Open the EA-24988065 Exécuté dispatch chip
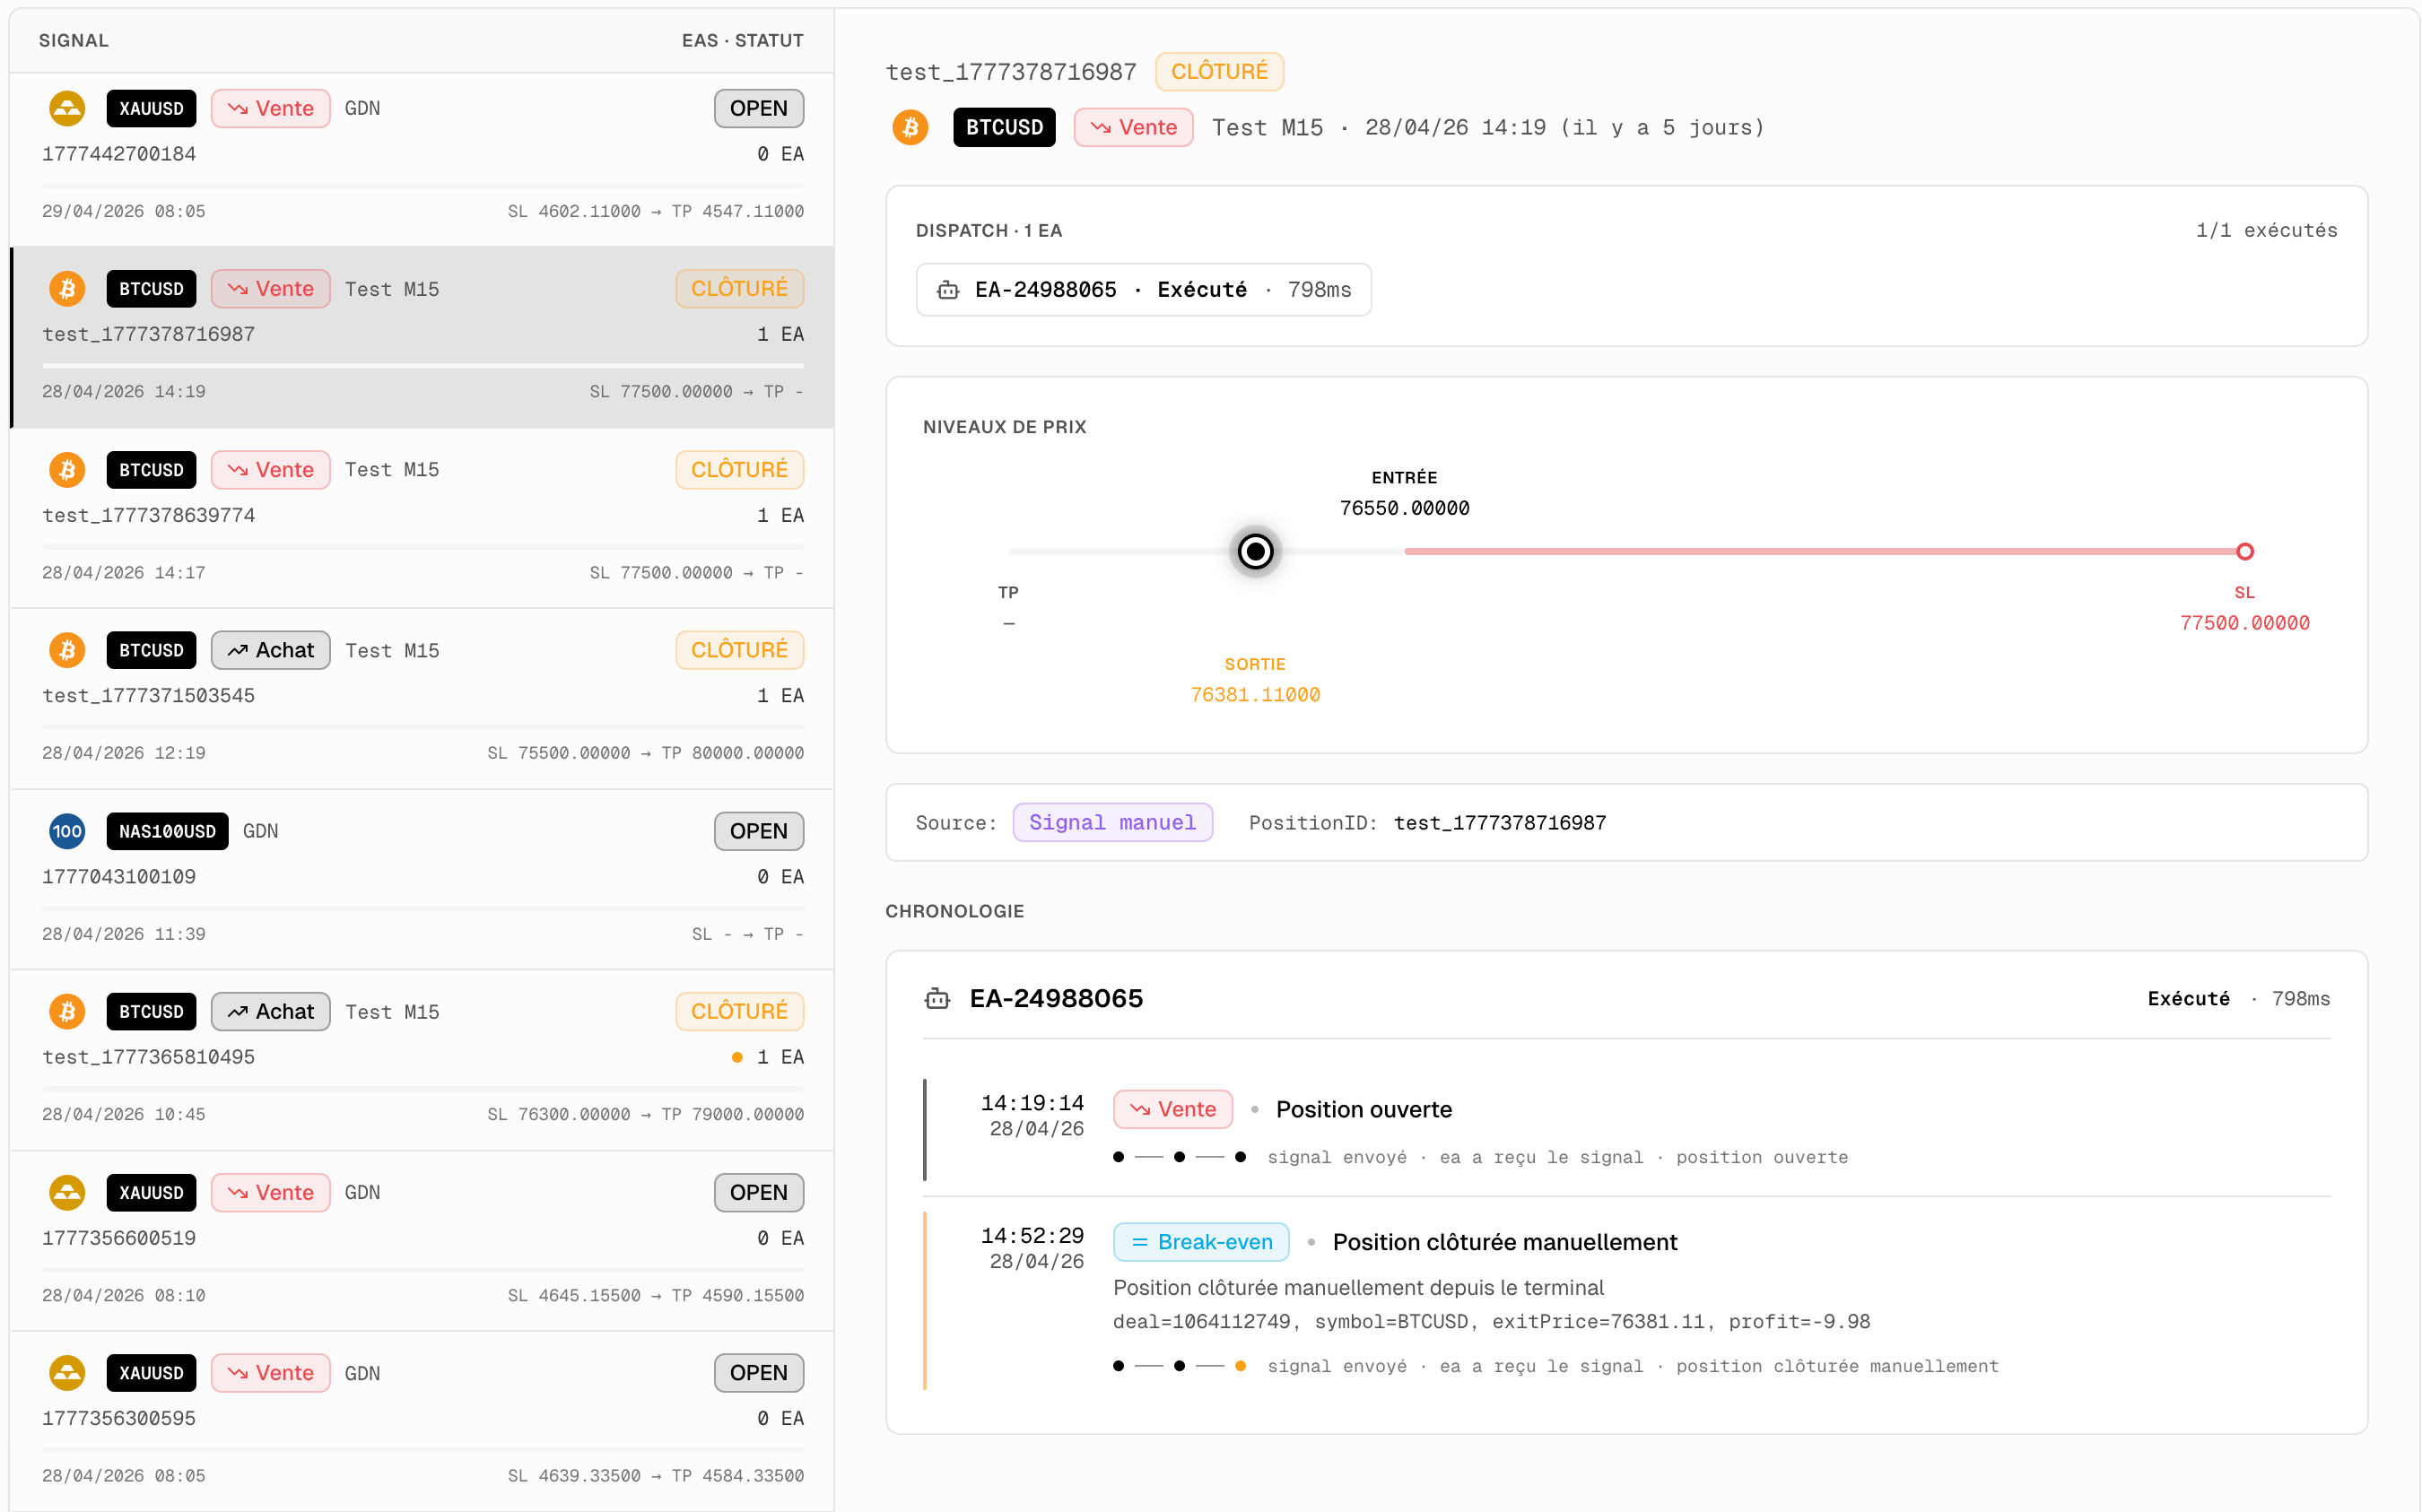 click(1144, 290)
